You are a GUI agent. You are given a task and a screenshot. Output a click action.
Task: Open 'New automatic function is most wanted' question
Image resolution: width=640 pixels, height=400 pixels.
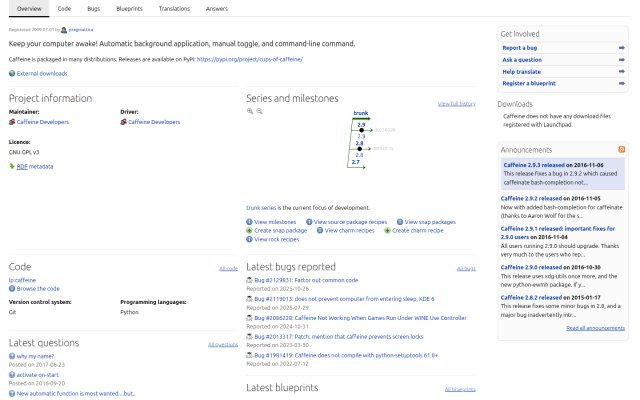pyautogui.click(x=76, y=394)
